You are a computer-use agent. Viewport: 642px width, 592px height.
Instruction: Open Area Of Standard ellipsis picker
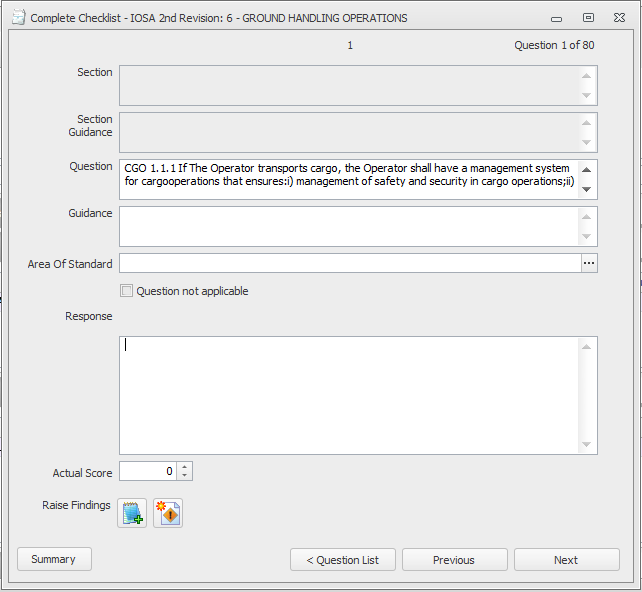point(589,263)
